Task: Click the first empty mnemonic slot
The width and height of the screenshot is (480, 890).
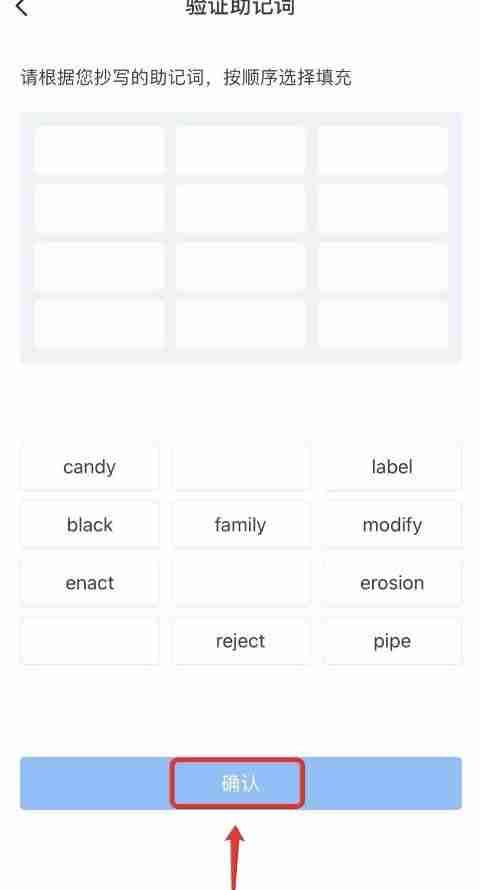Action: [99, 150]
